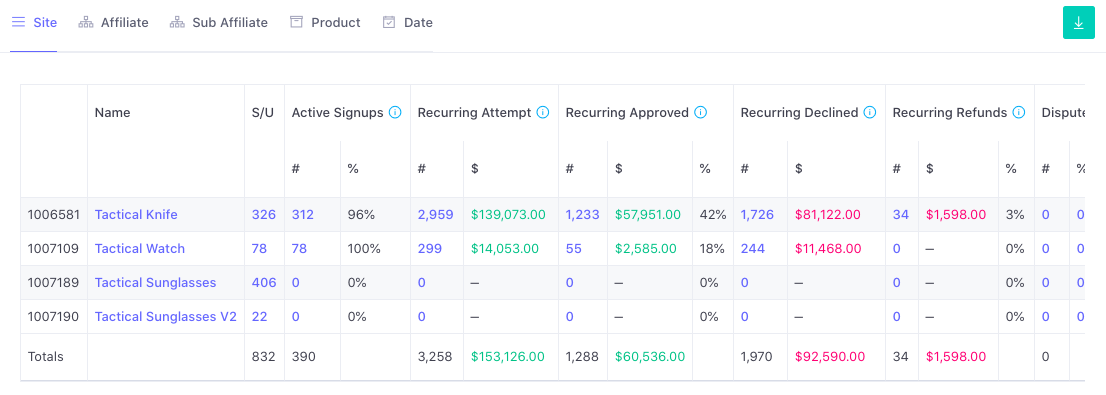Click Tactical Sunglasses V2 S/U value 22
The width and height of the screenshot is (1106, 395).
coord(260,317)
